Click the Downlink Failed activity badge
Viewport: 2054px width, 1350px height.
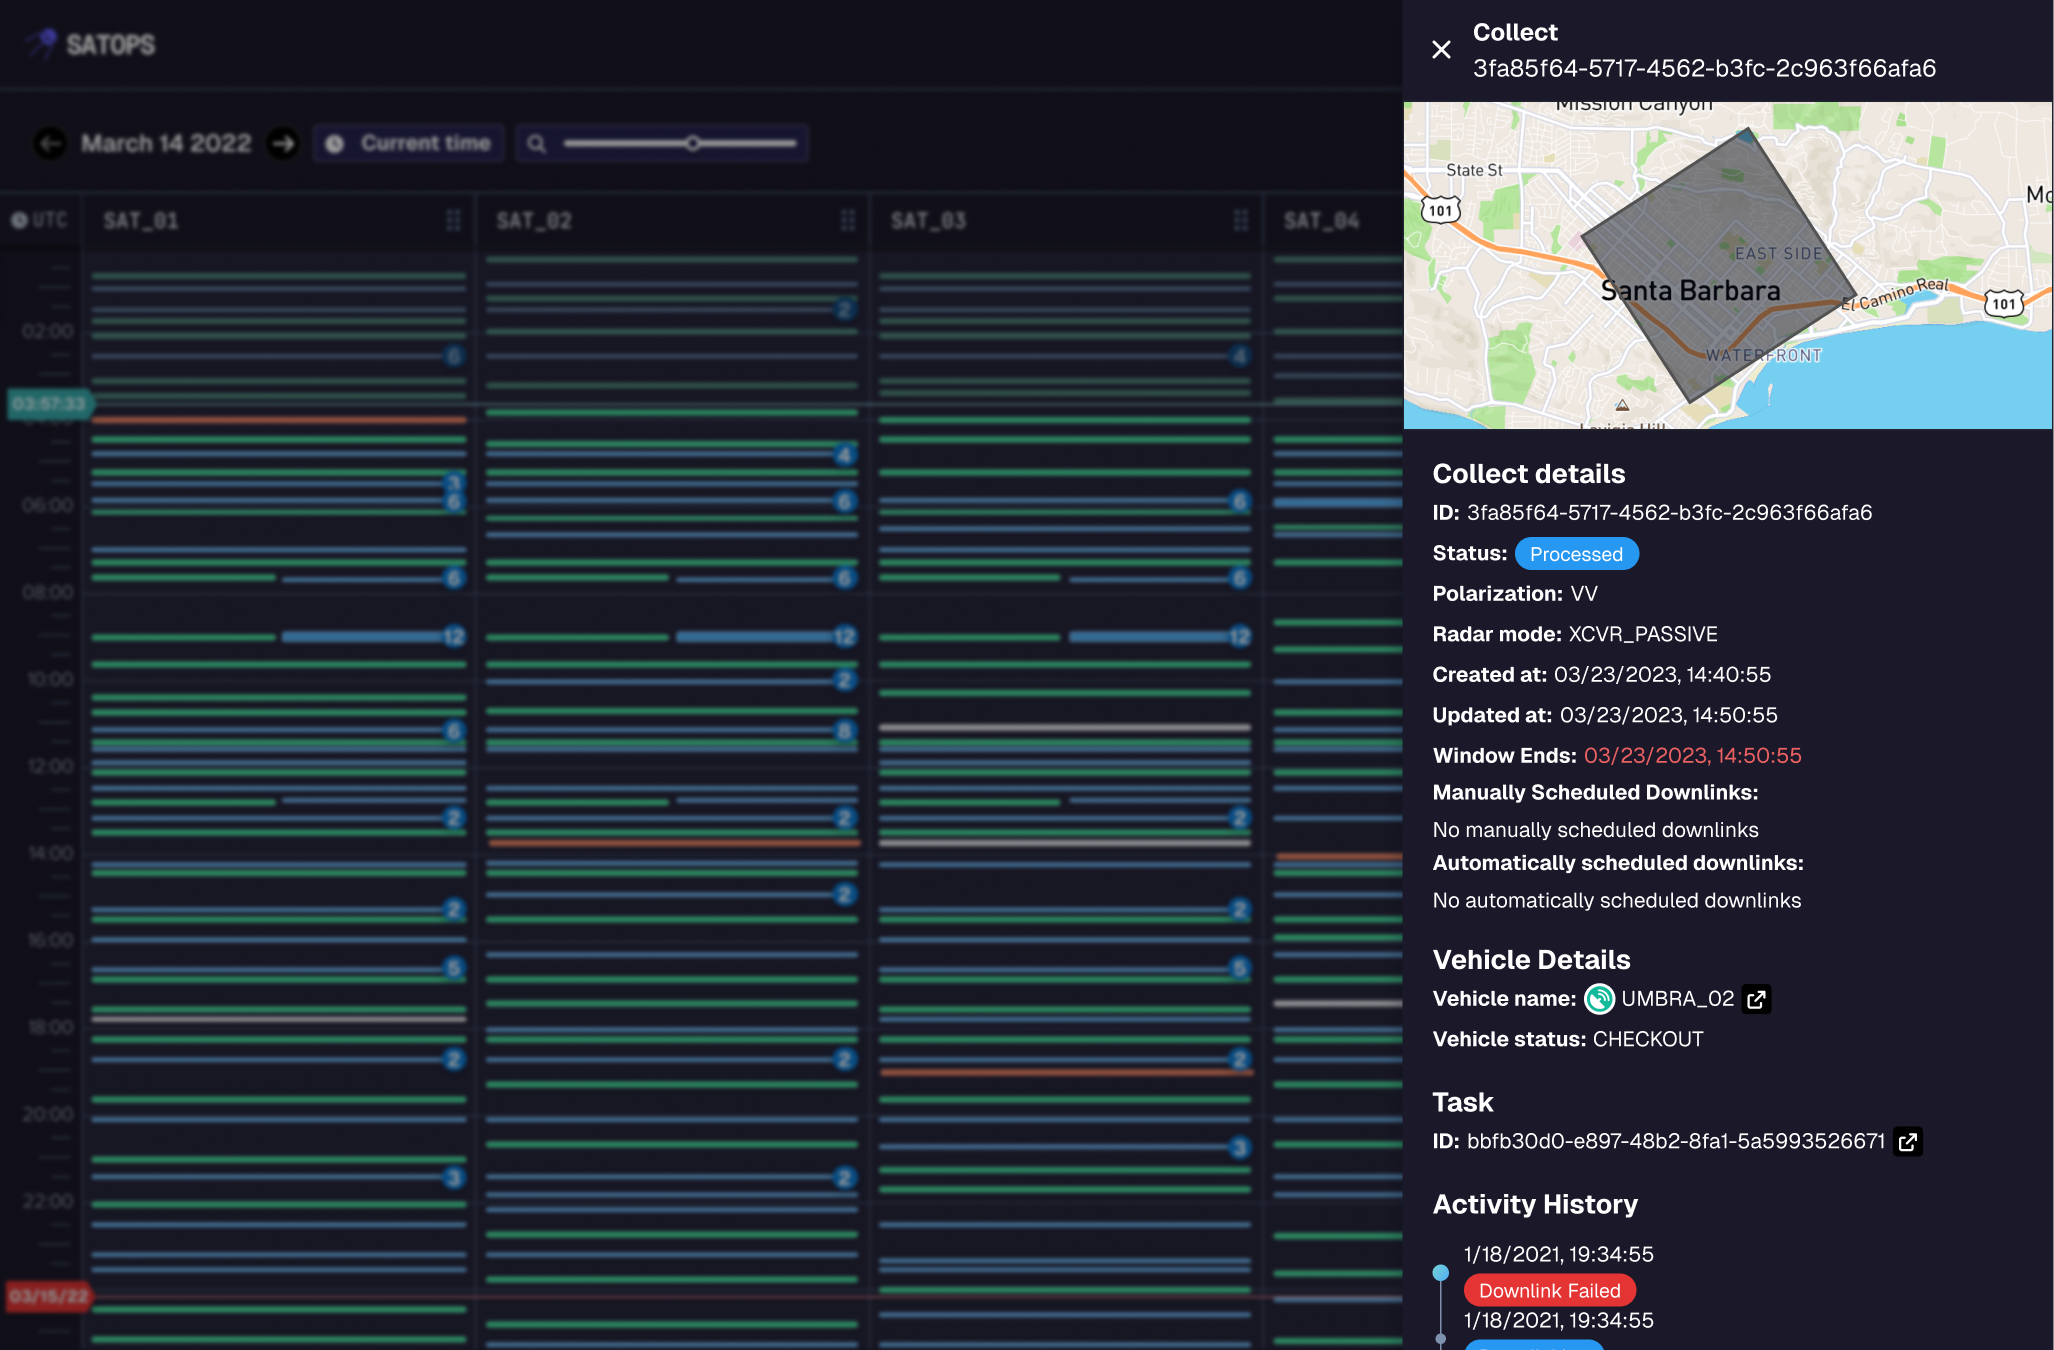click(1549, 1291)
